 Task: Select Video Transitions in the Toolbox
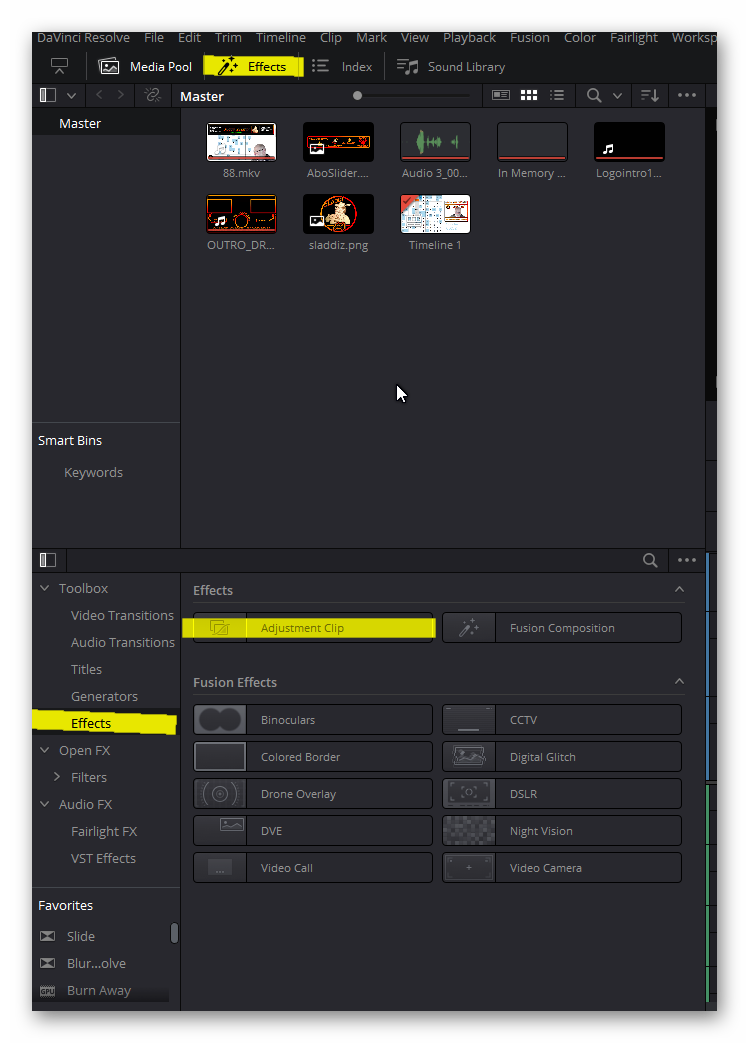click(x=122, y=615)
